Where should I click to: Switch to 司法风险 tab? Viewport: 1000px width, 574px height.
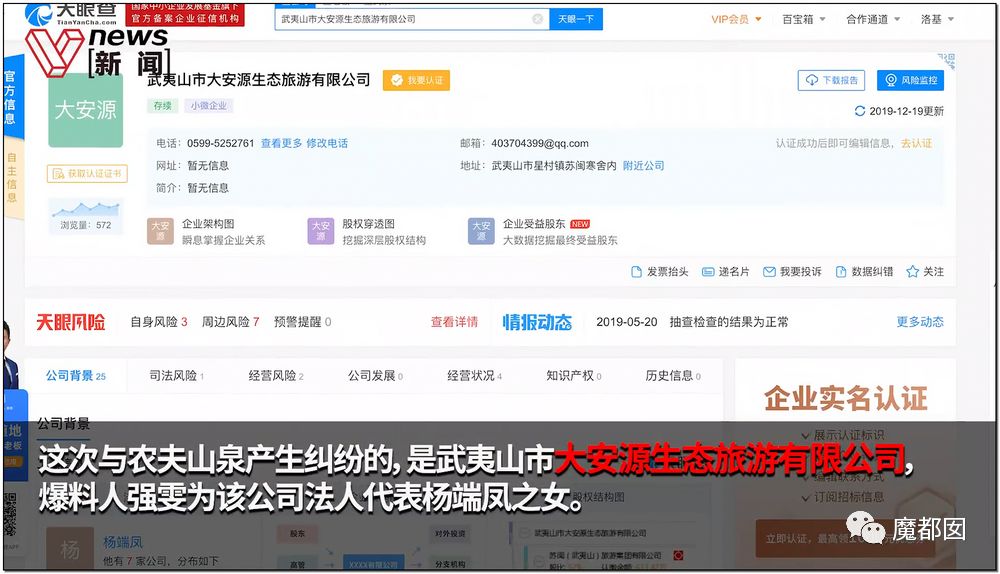click(176, 376)
